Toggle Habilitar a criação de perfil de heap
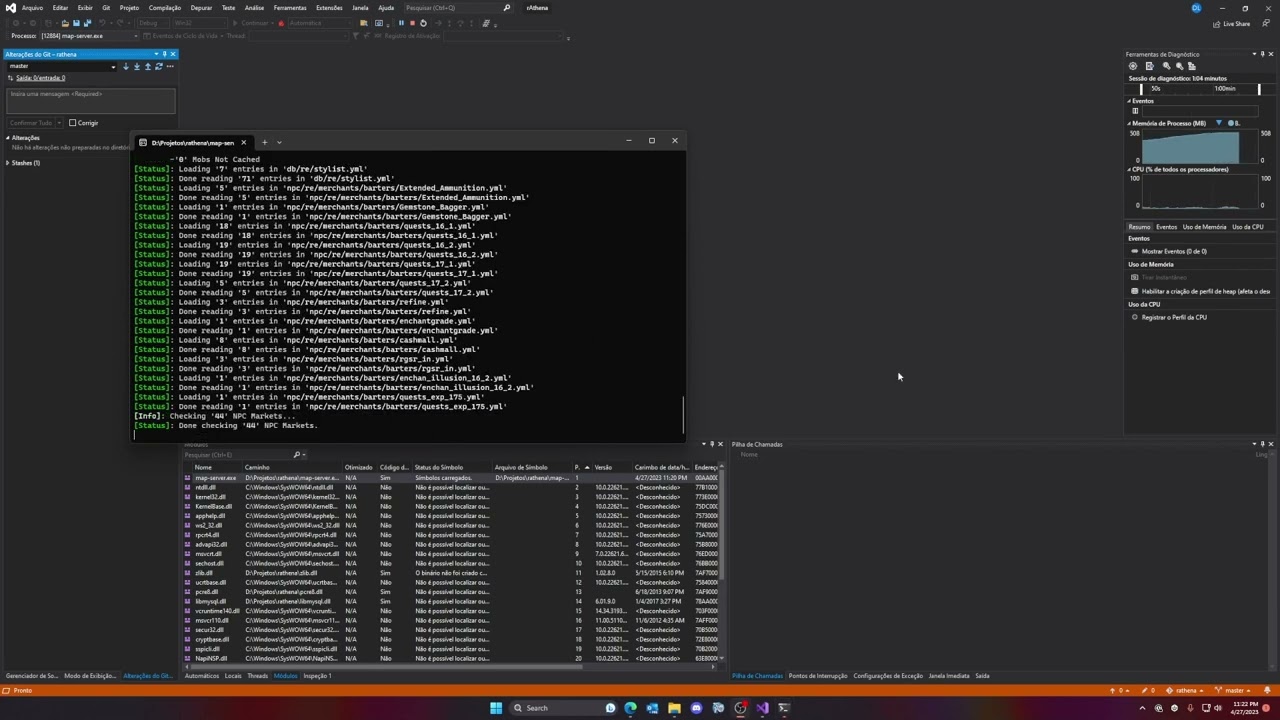 [1135, 291]
